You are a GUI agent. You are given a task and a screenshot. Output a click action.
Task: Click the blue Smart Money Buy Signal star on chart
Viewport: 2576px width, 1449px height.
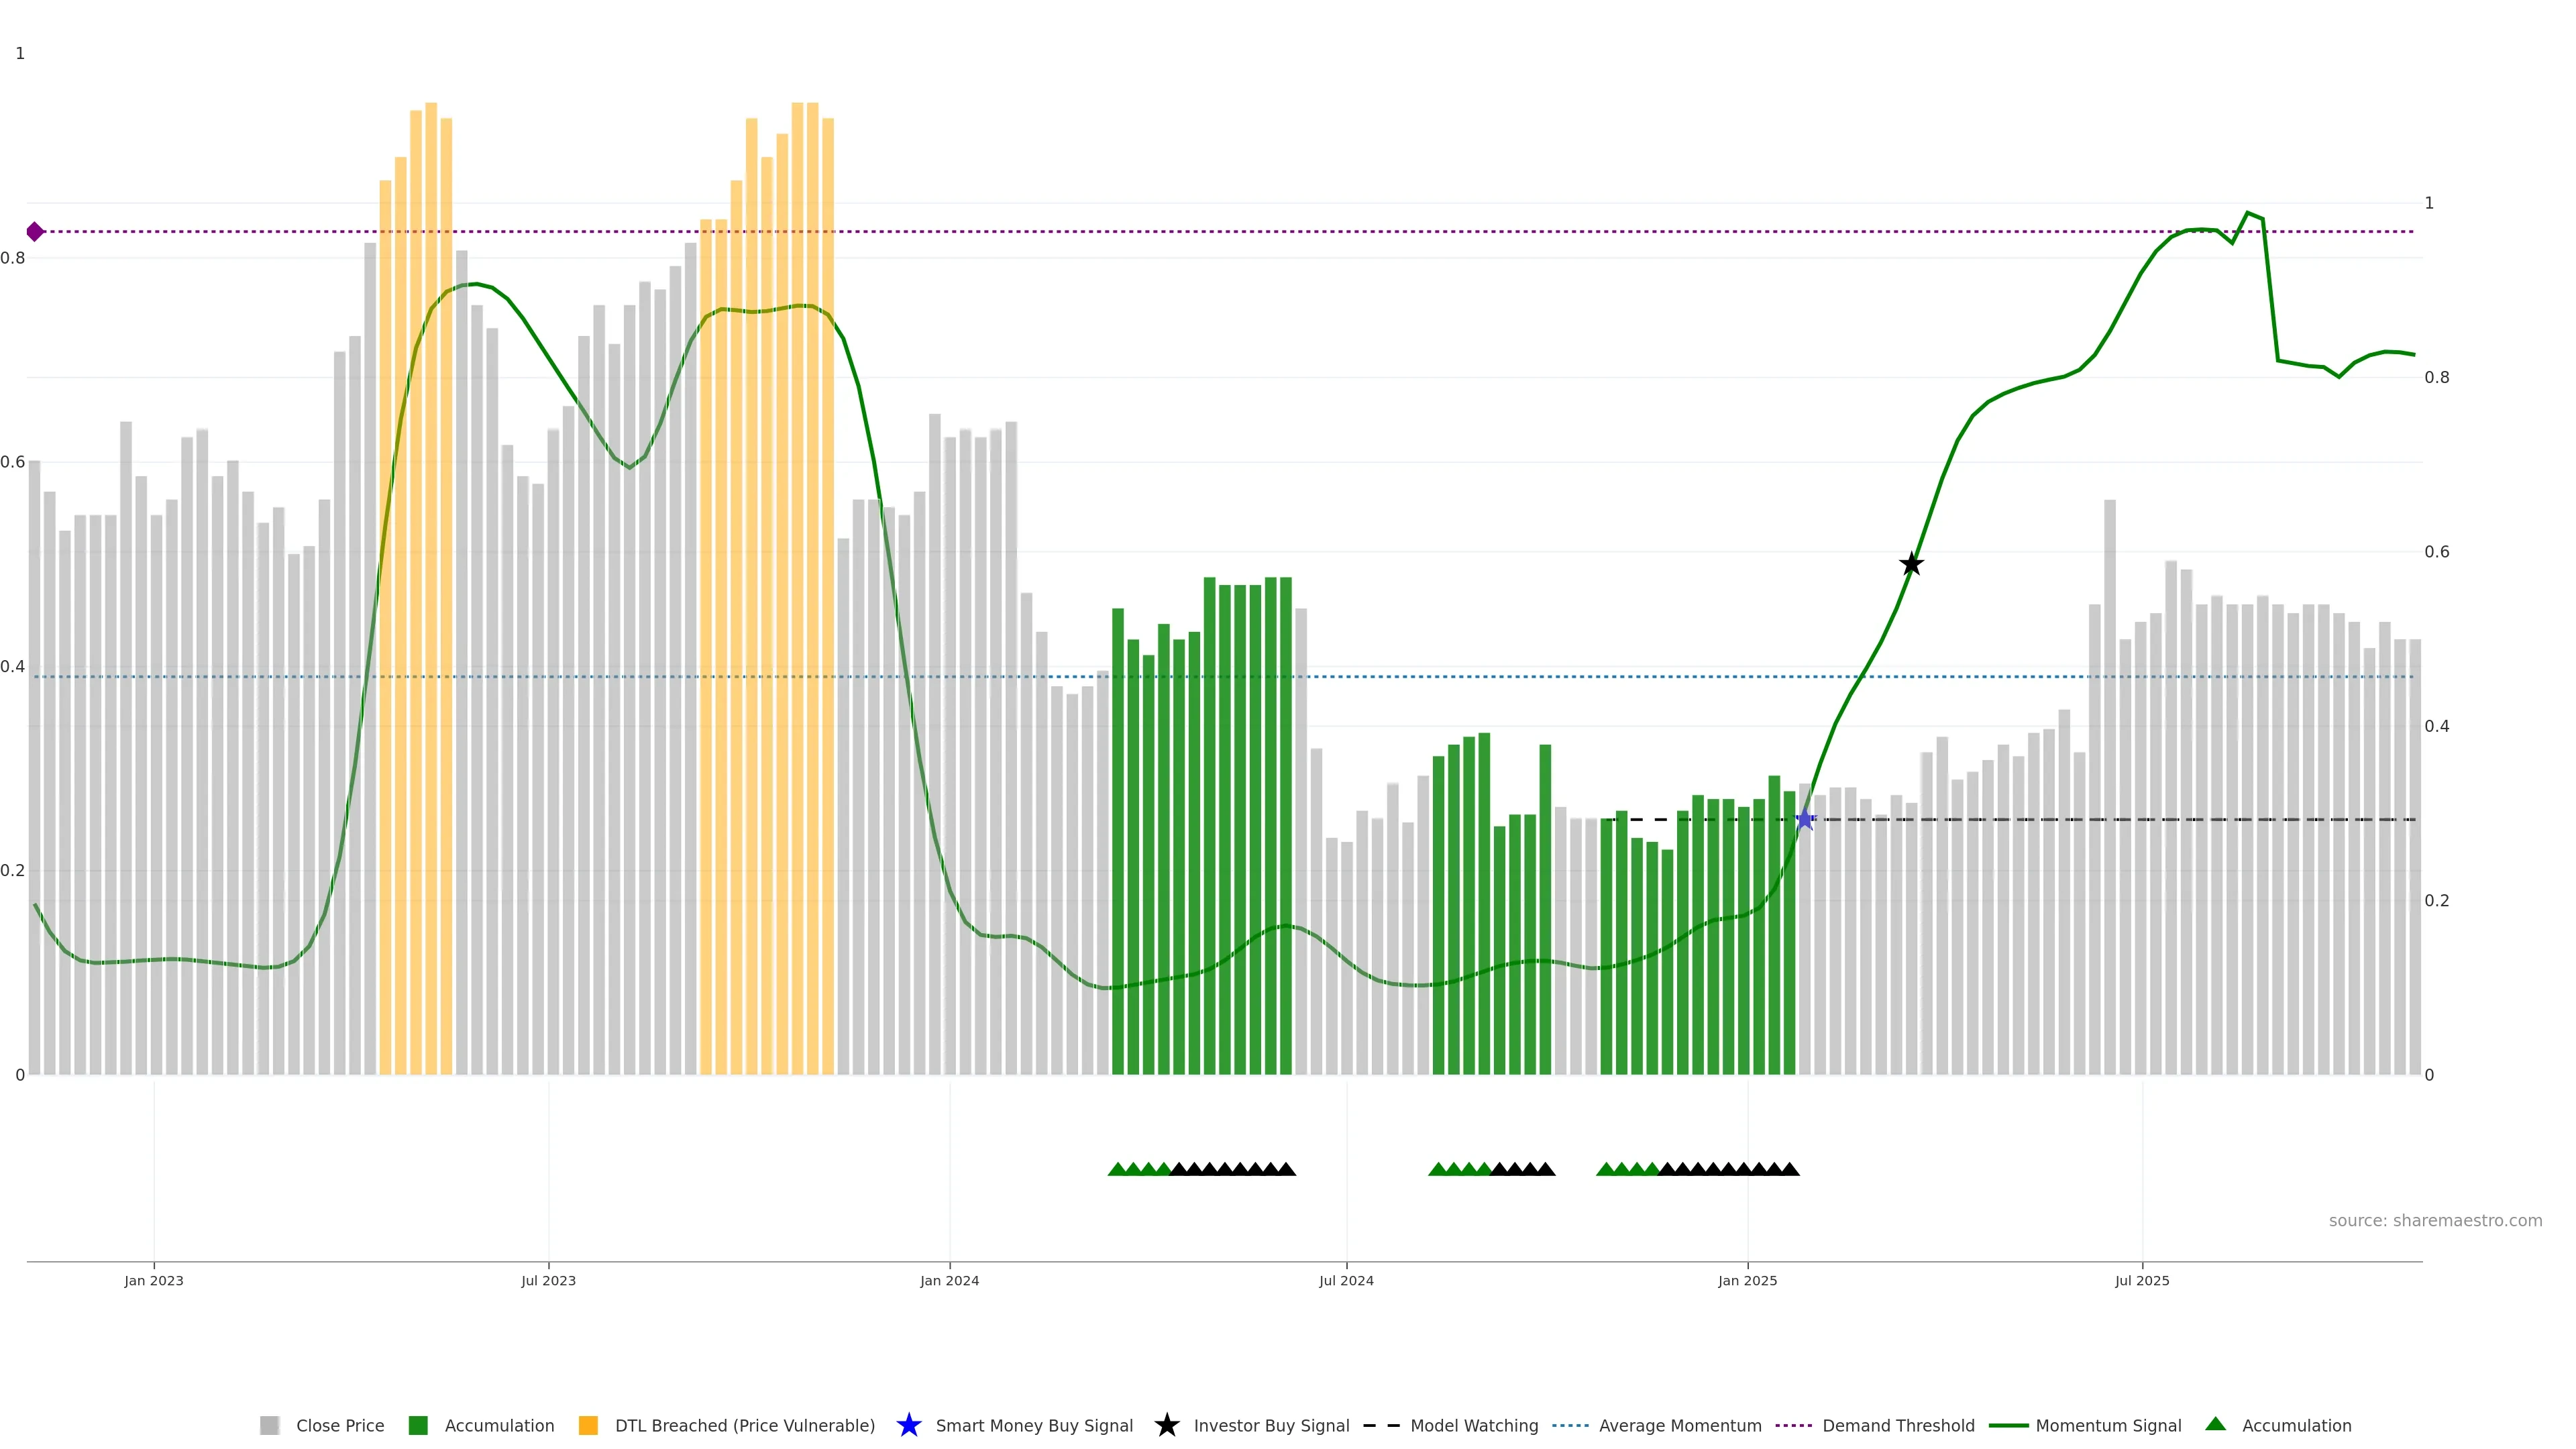(x=1804, y=820)
